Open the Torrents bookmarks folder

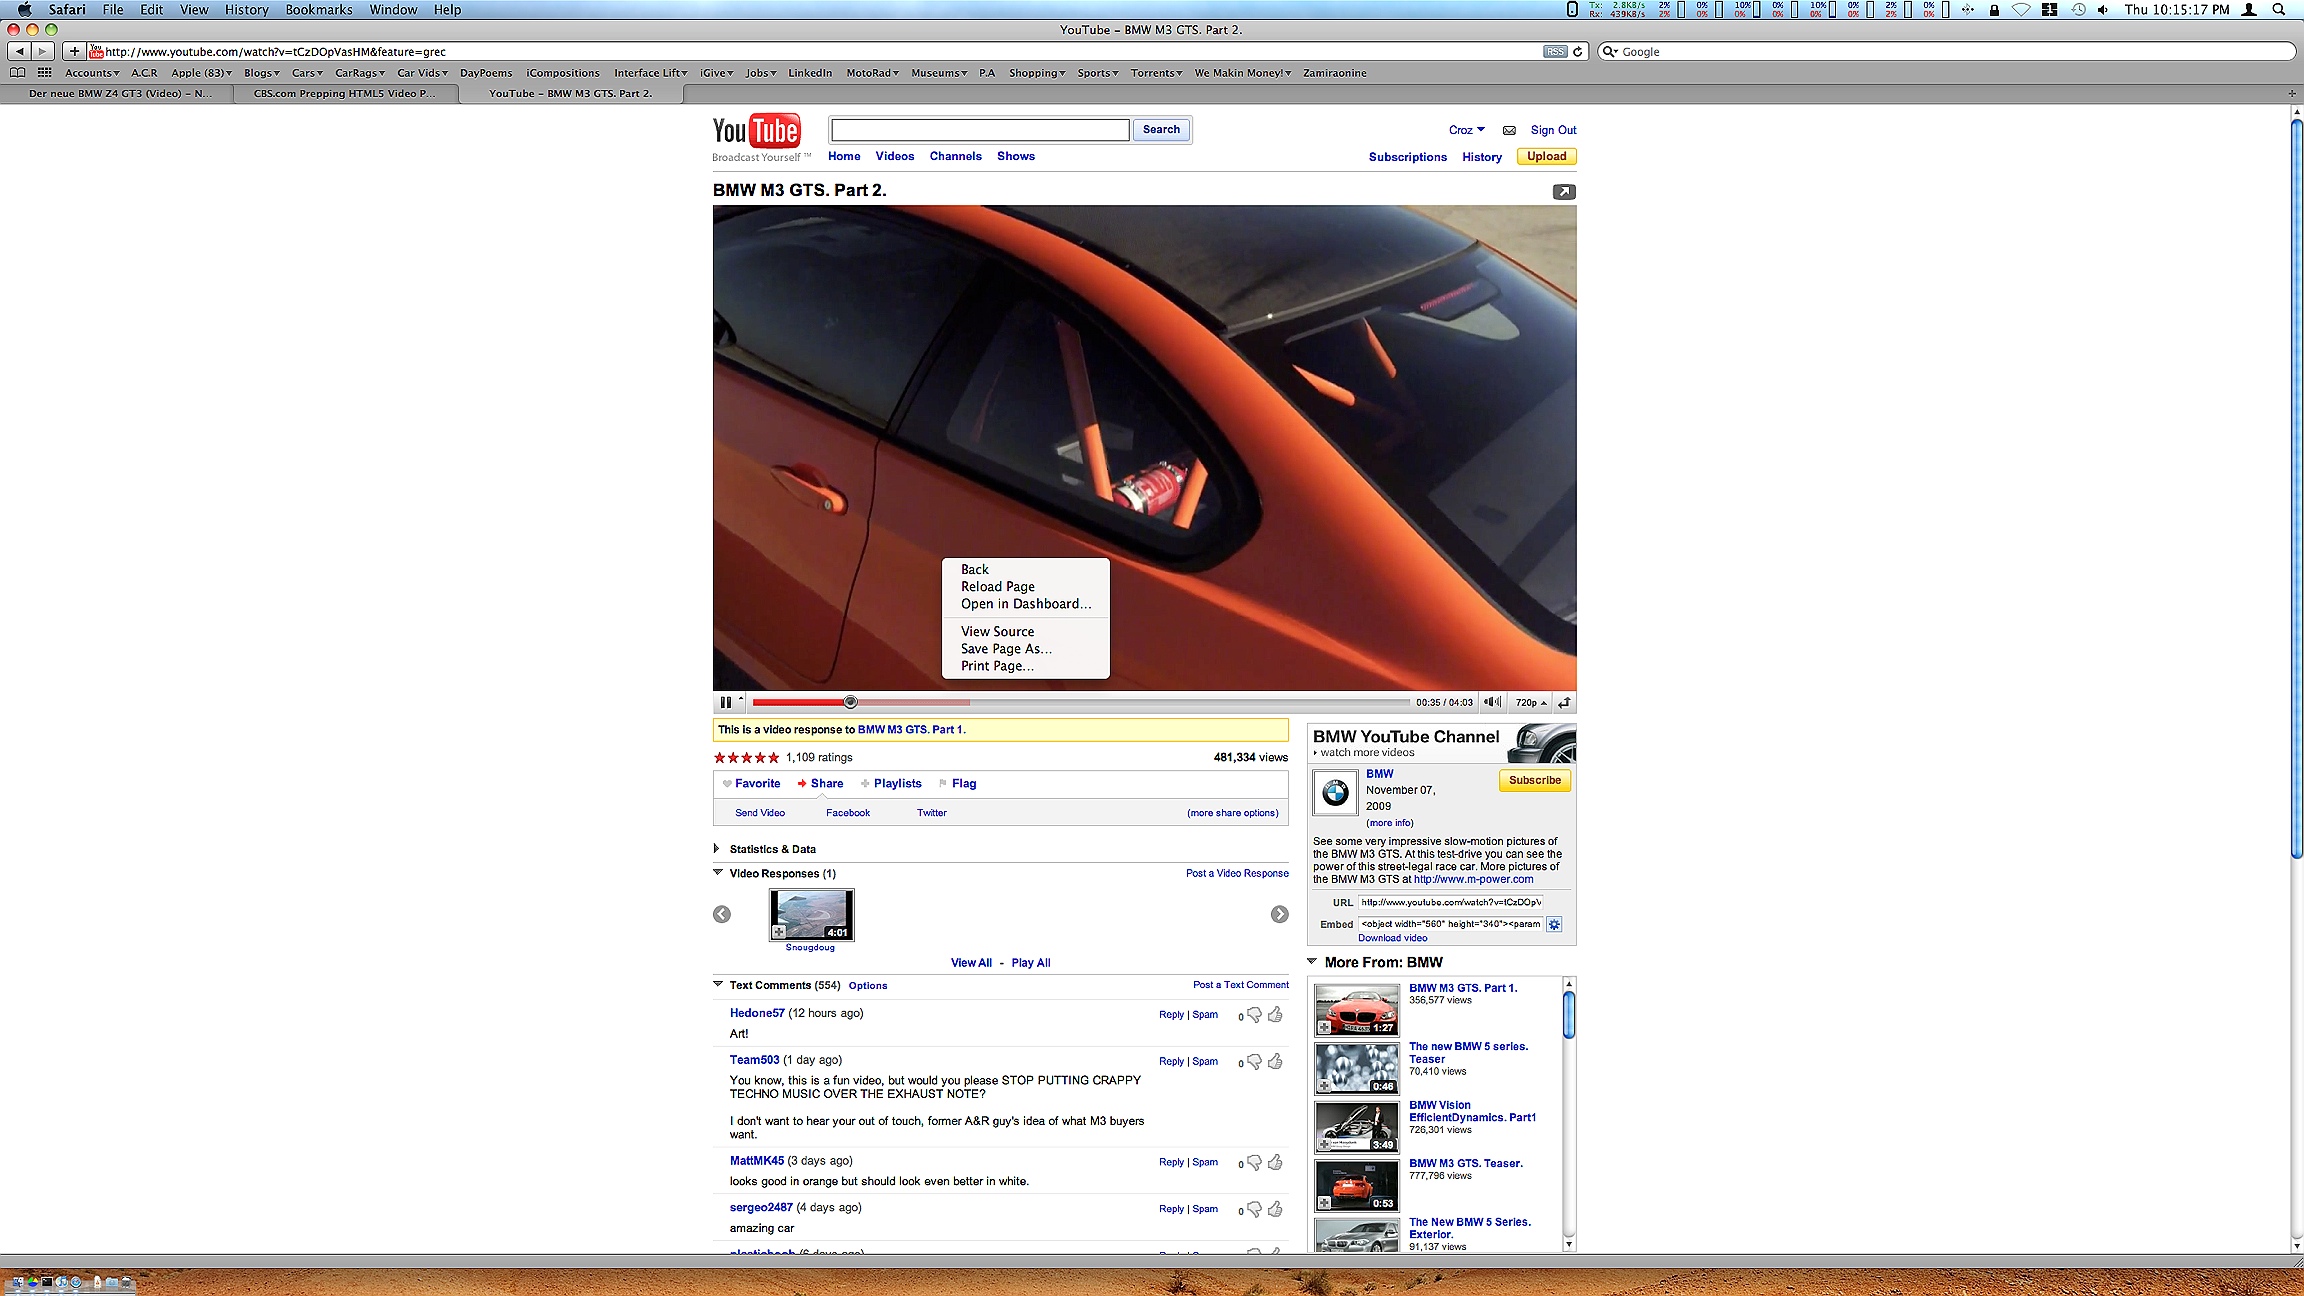tap(1156, 73)
